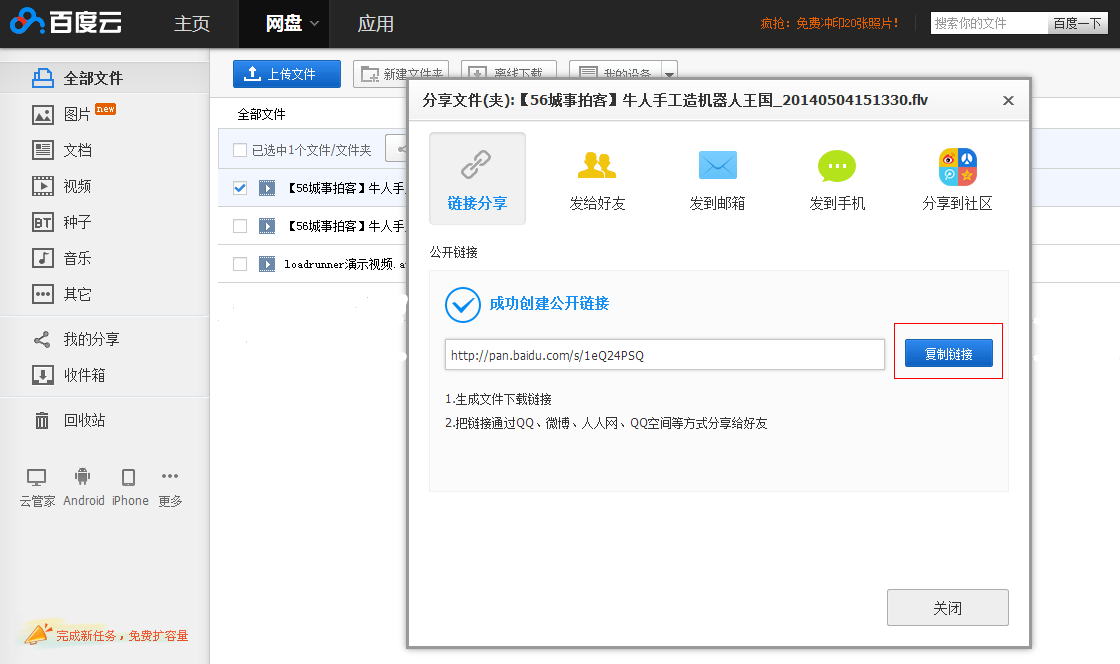Open the 应用 tab
1120x664 pixels.
[376, 24]
